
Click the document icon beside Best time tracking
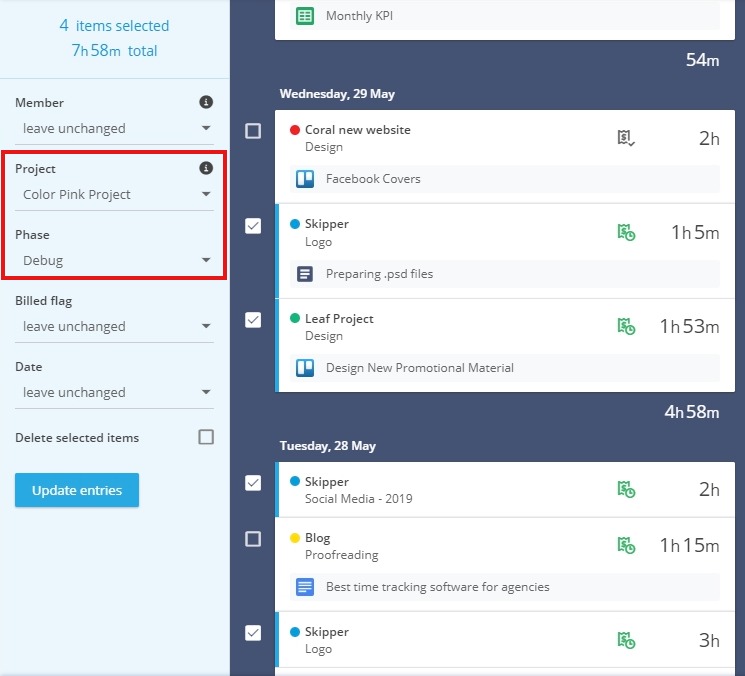(x=305, y=587)
